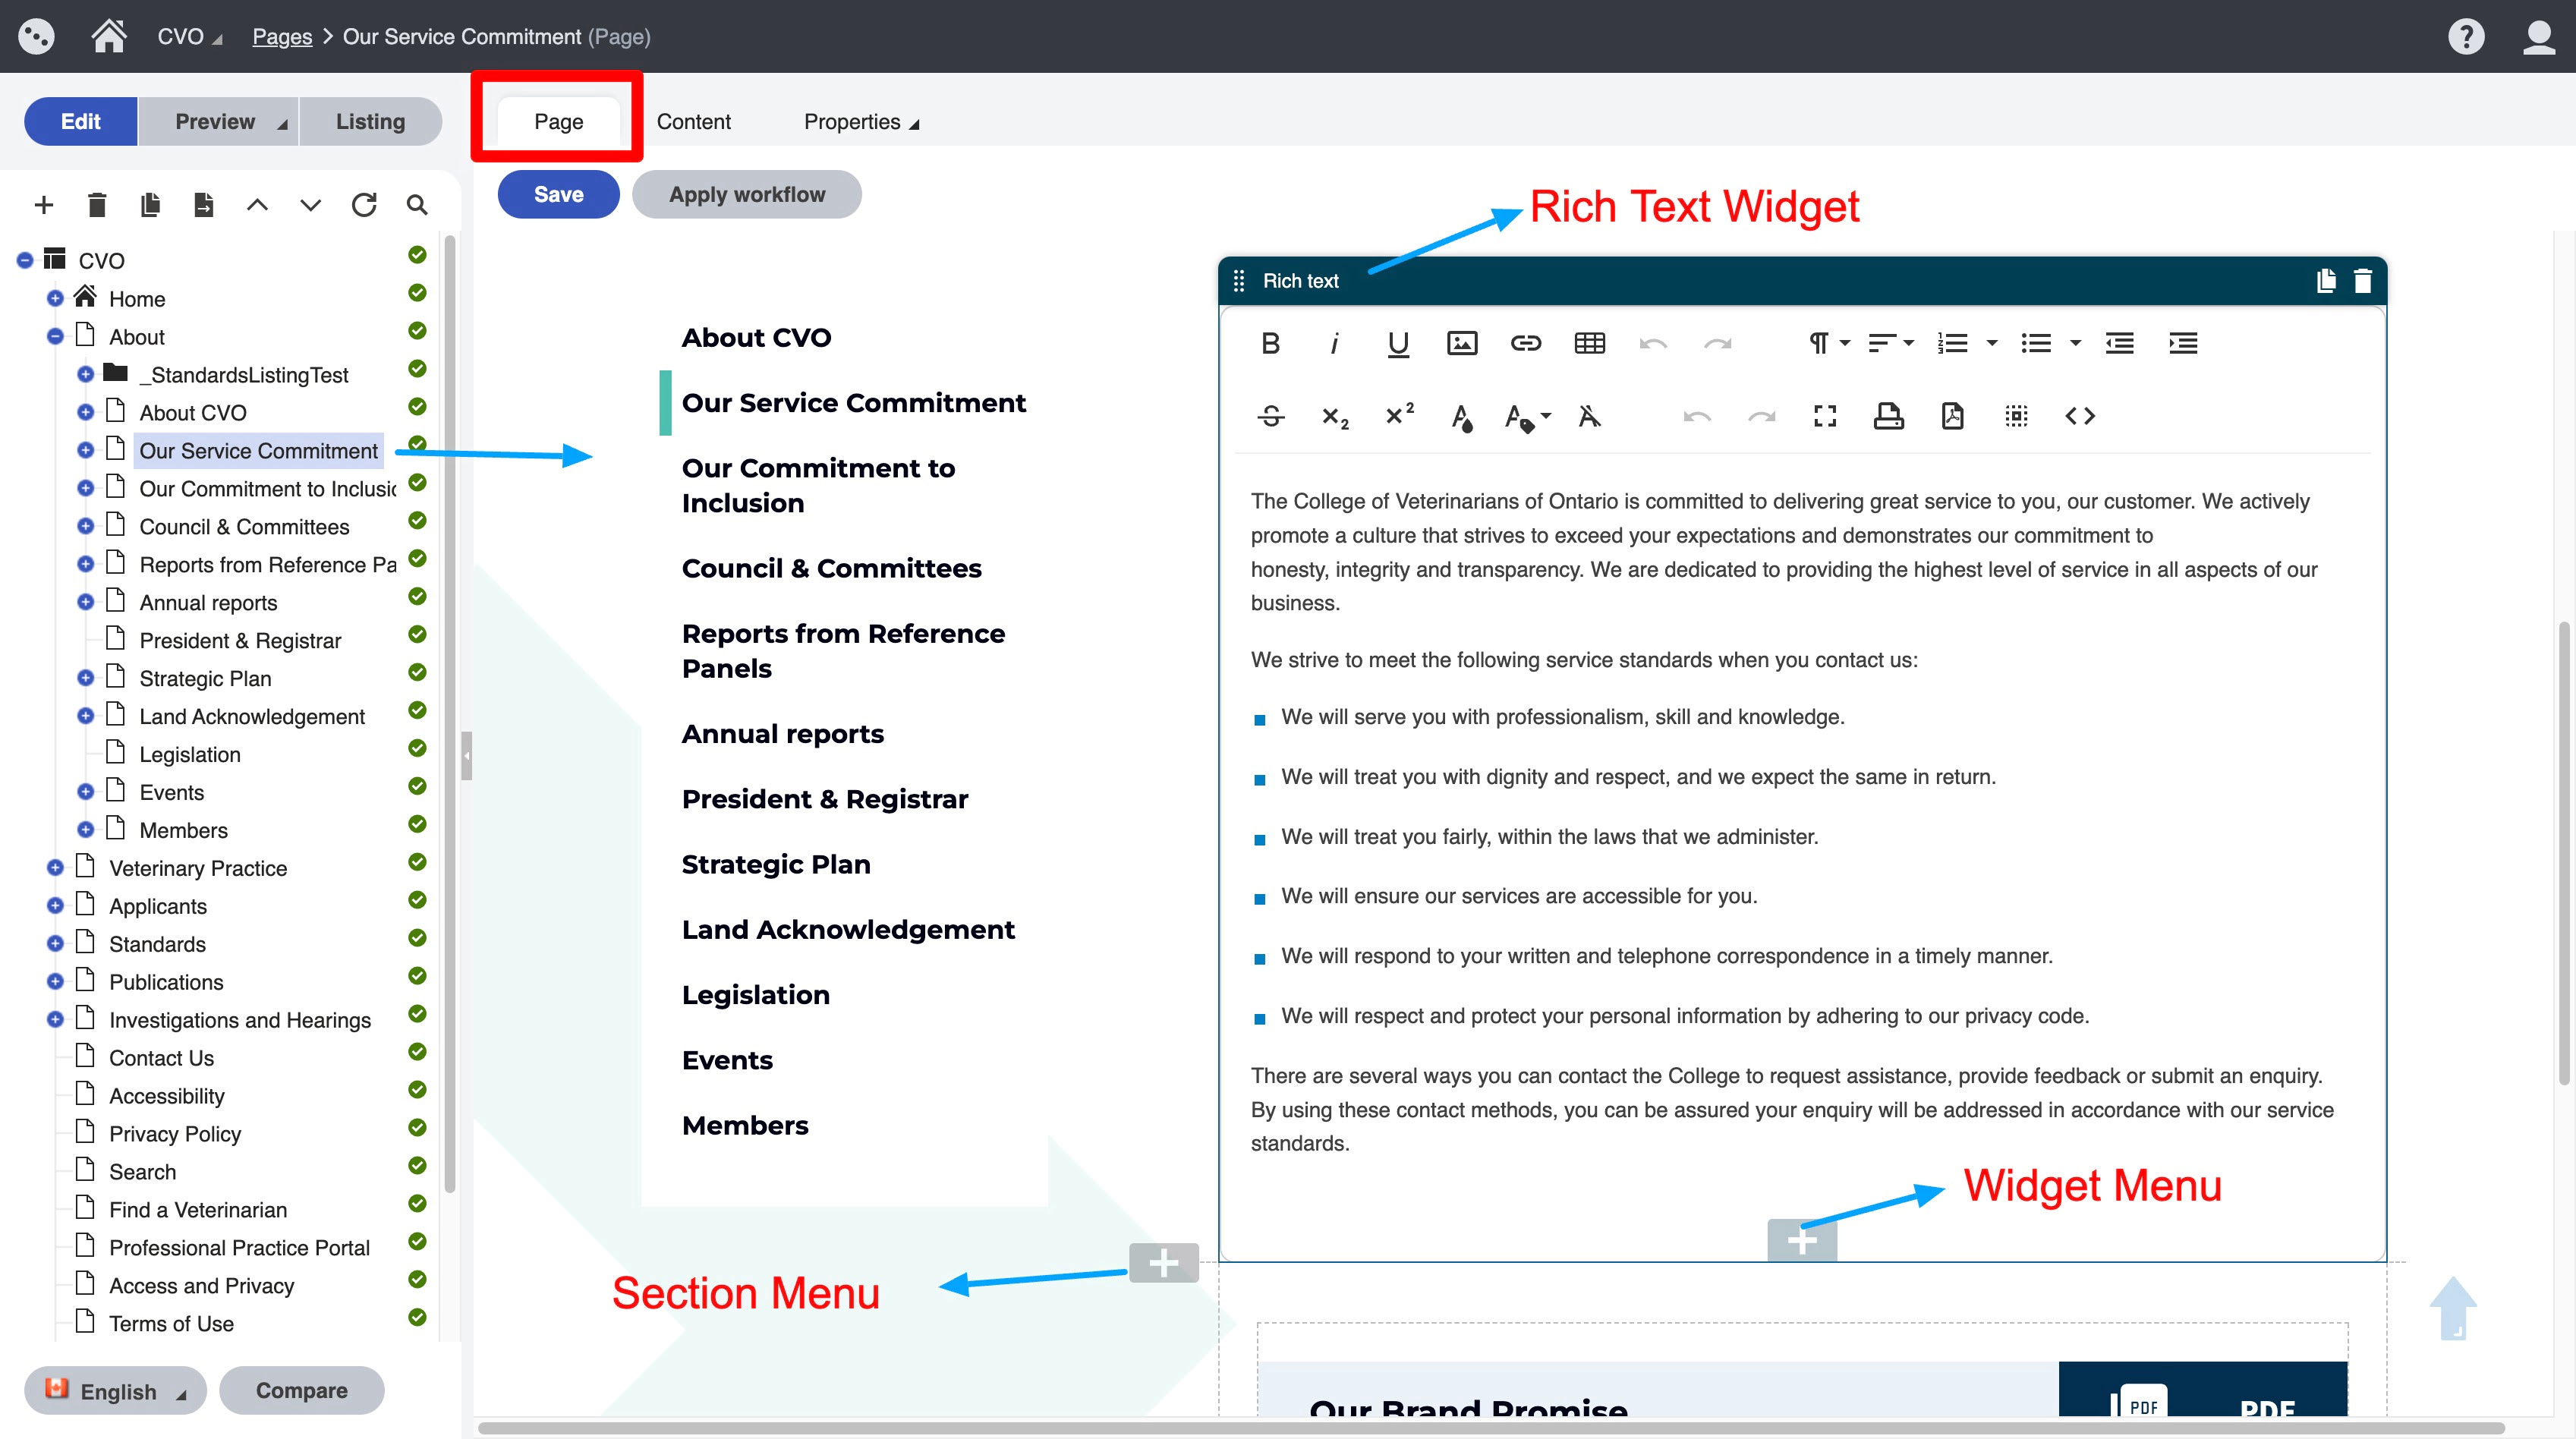Collapse the About tree node
The width and height of the screenshot is (2576, 1439).
55,337
